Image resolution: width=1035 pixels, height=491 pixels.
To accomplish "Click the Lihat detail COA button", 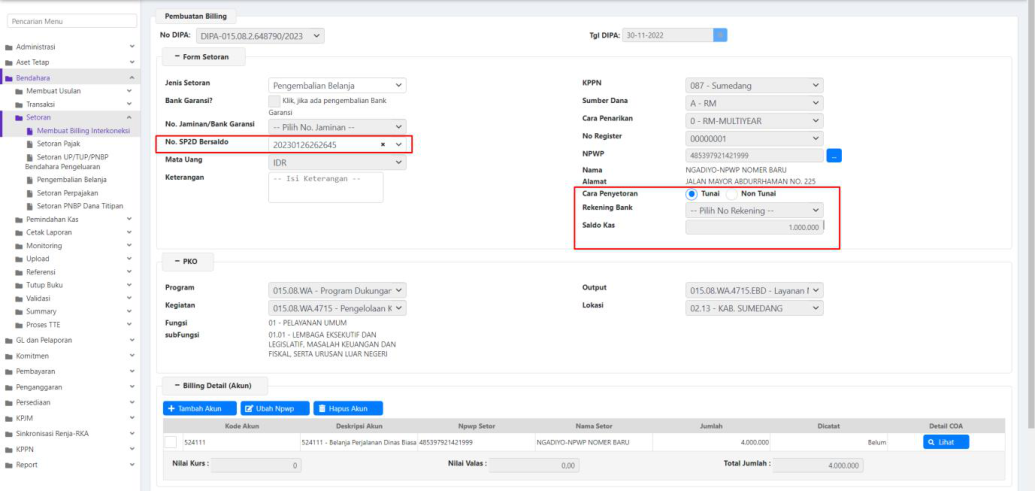I will pyautogui.click(x=945, y=441).
